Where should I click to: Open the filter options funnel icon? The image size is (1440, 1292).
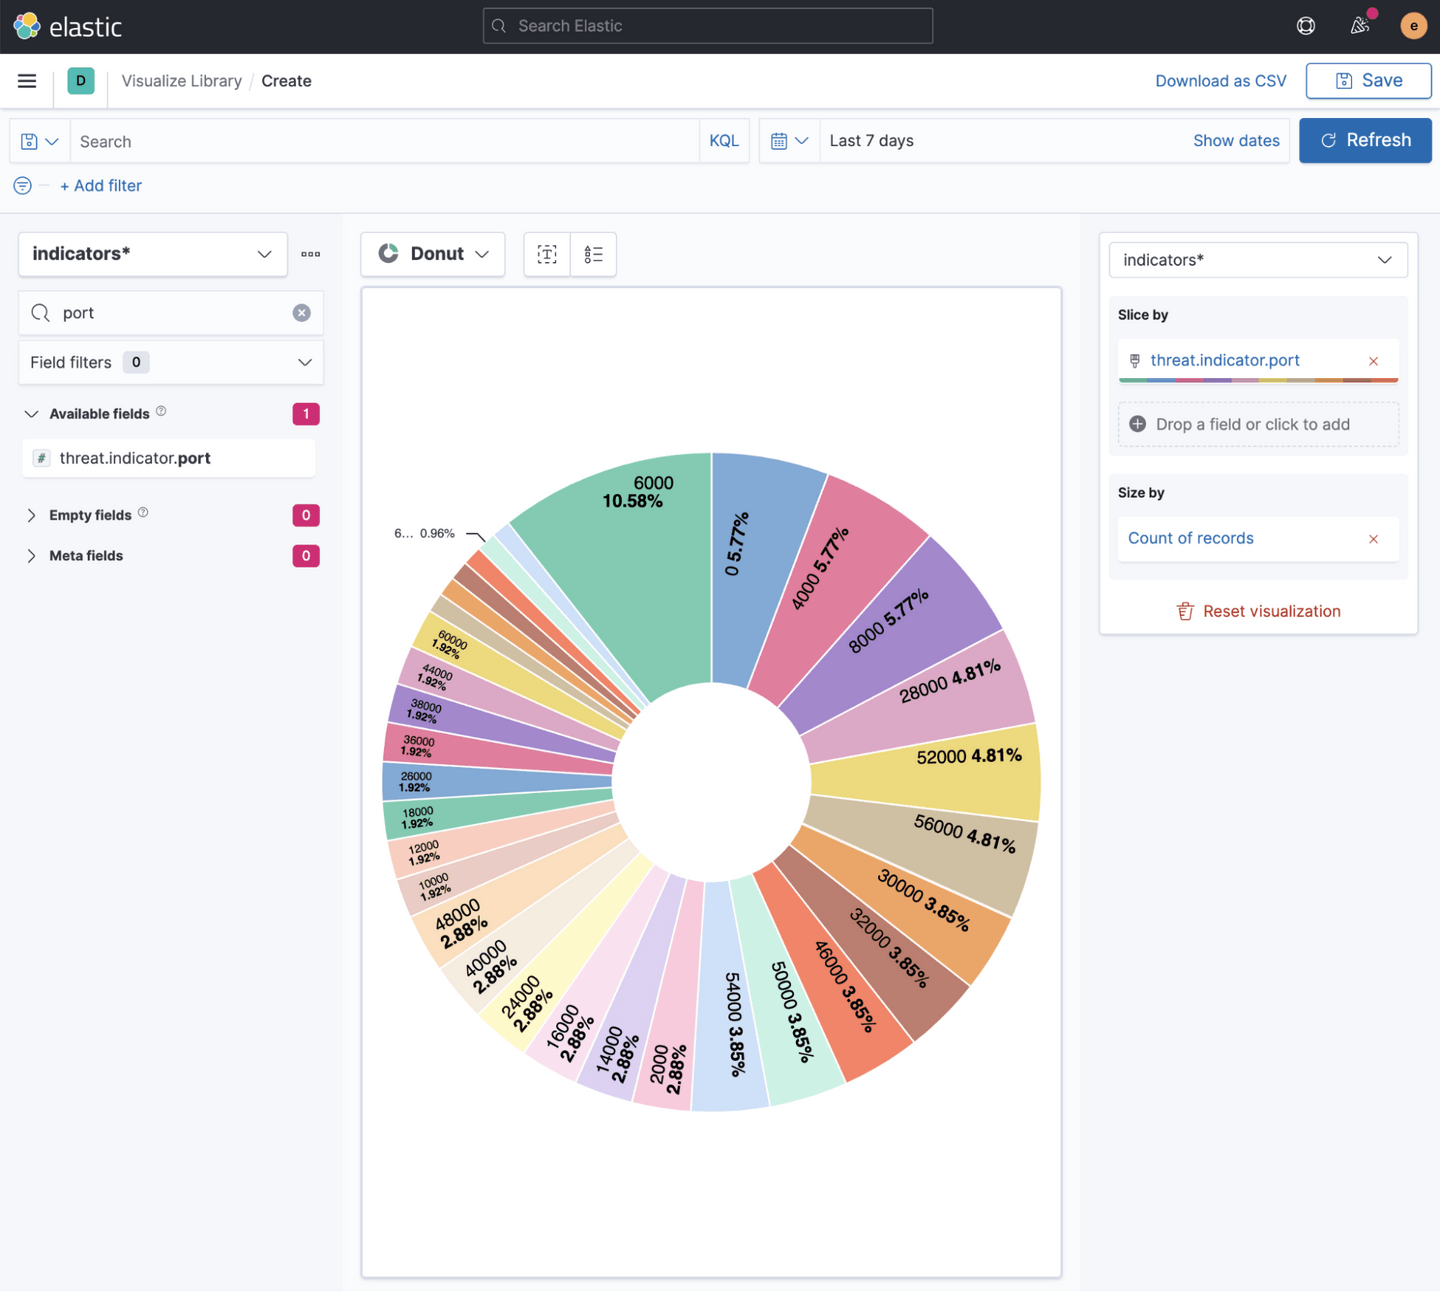pyautogui.click(x=22, y=186)
